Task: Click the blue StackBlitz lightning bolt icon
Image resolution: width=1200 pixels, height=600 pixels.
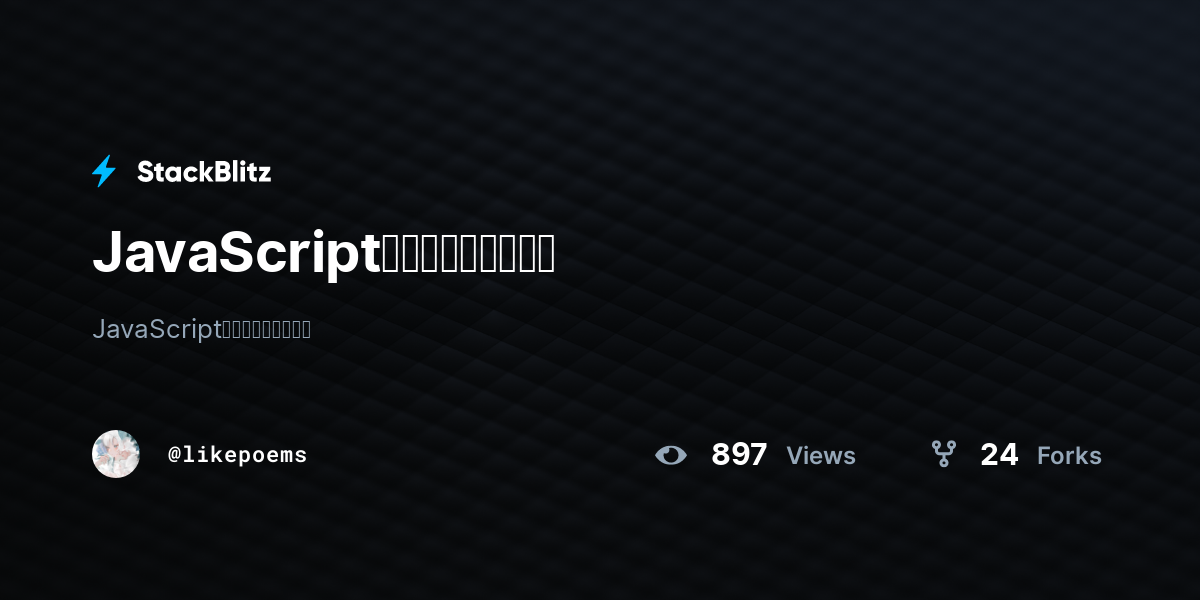Action: [104, 171]
